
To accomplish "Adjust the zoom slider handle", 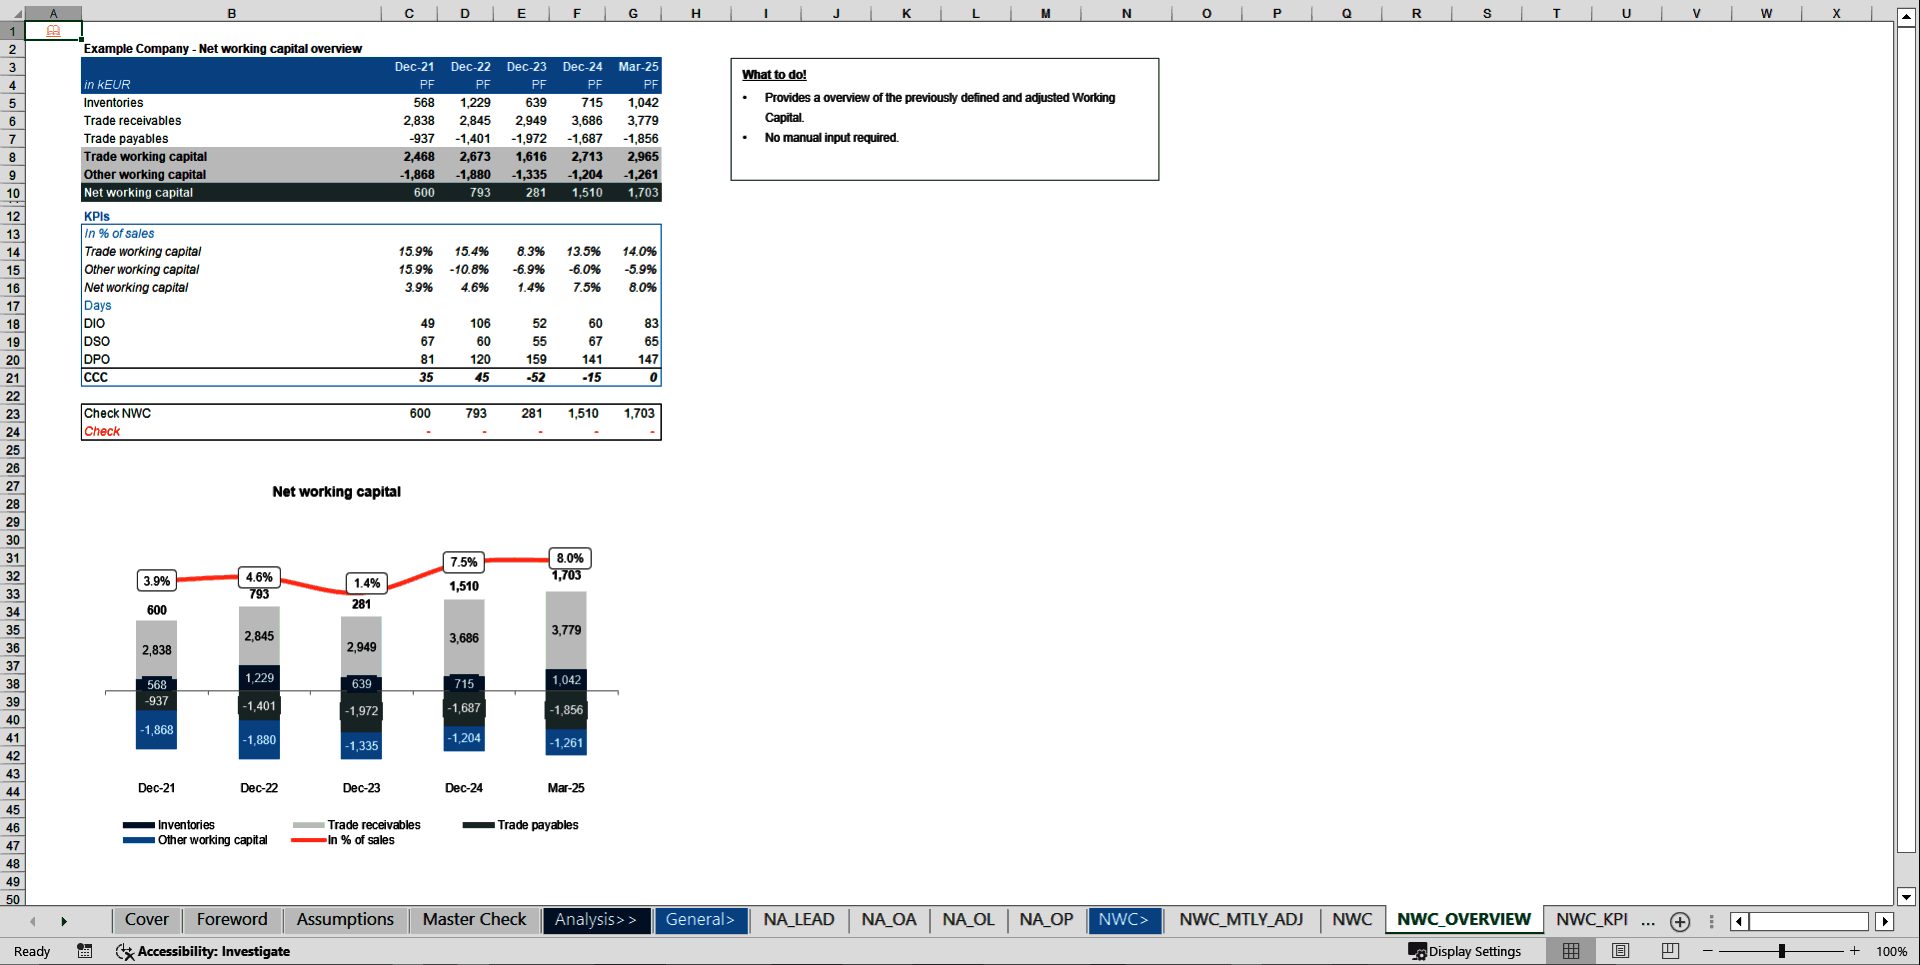I will [x=1782, y=951].
